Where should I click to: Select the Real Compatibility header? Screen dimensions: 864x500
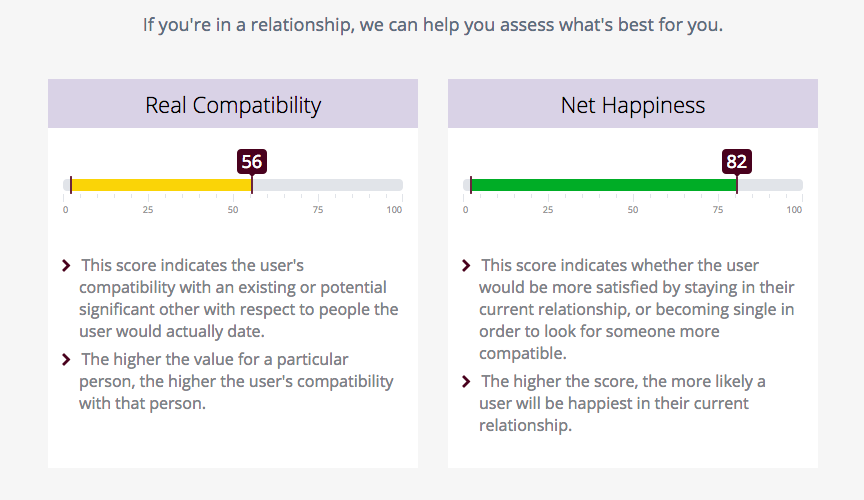233,105
